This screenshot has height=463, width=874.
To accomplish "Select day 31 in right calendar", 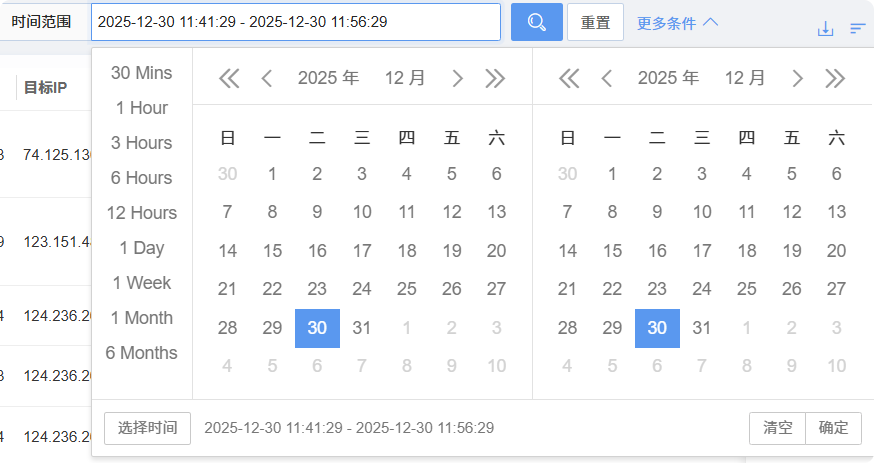I will coord(702,328).
